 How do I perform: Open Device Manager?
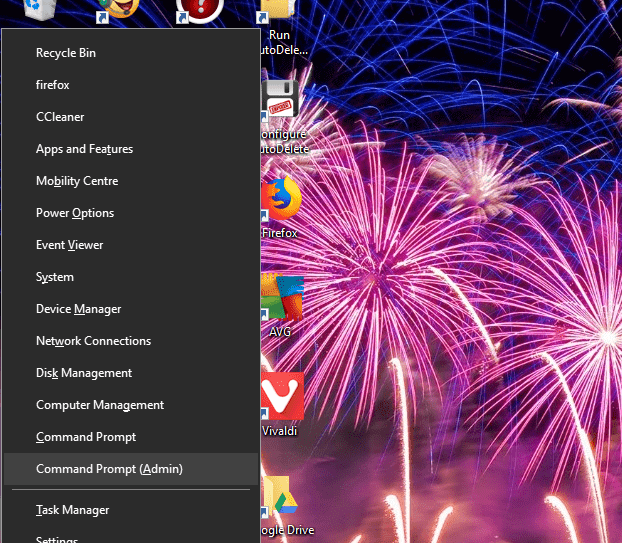click(131, 309)
